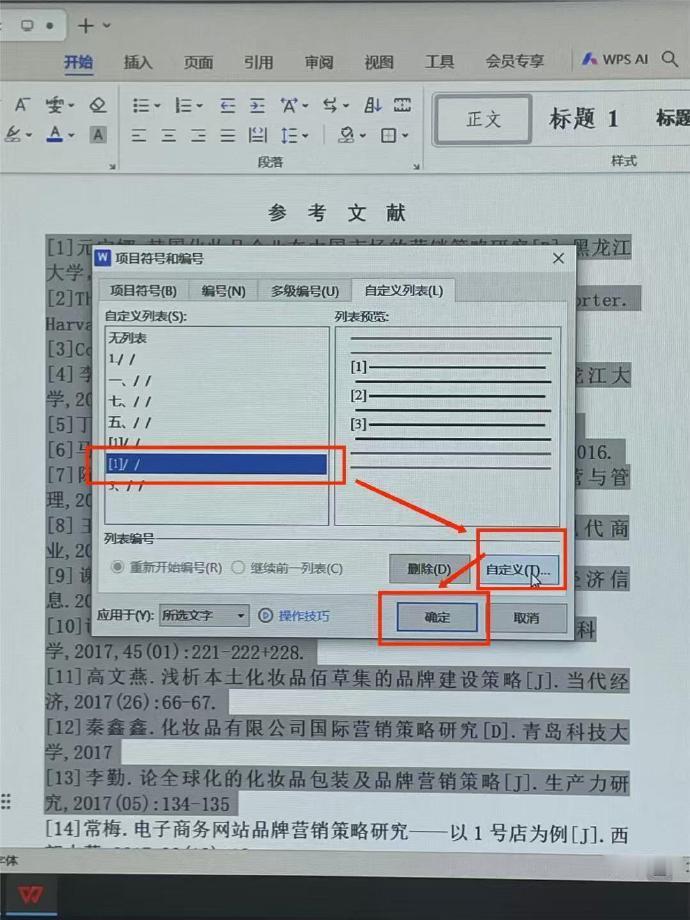Image resolution: width=690 pixels, height=920 pixels.
Task: Close the 项目符号和编号 dialog
Action: (558, 258)
